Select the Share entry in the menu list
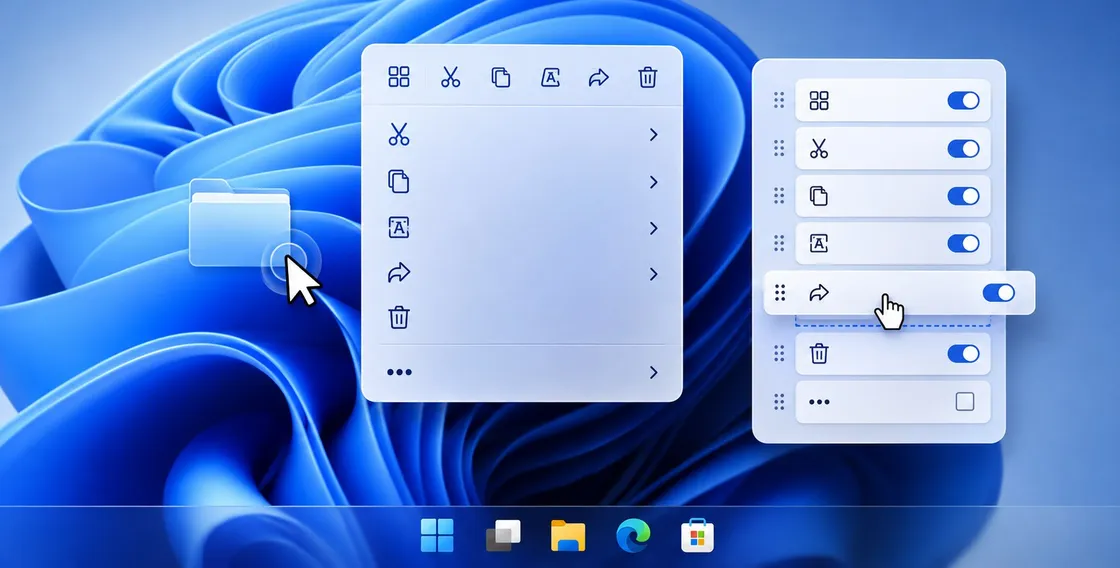 point(522,273)
